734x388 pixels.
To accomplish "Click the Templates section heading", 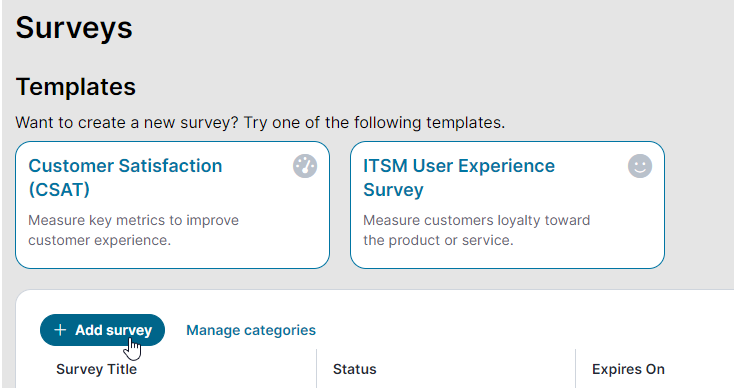I will coord(75,87).
